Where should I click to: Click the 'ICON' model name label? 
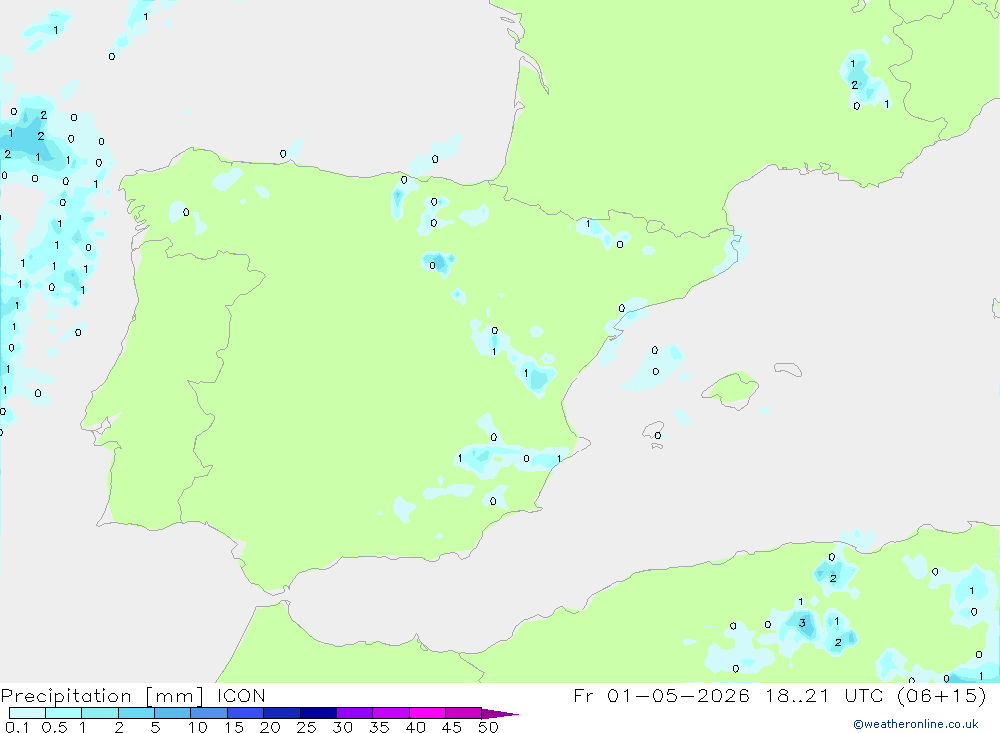click(241, 695)
